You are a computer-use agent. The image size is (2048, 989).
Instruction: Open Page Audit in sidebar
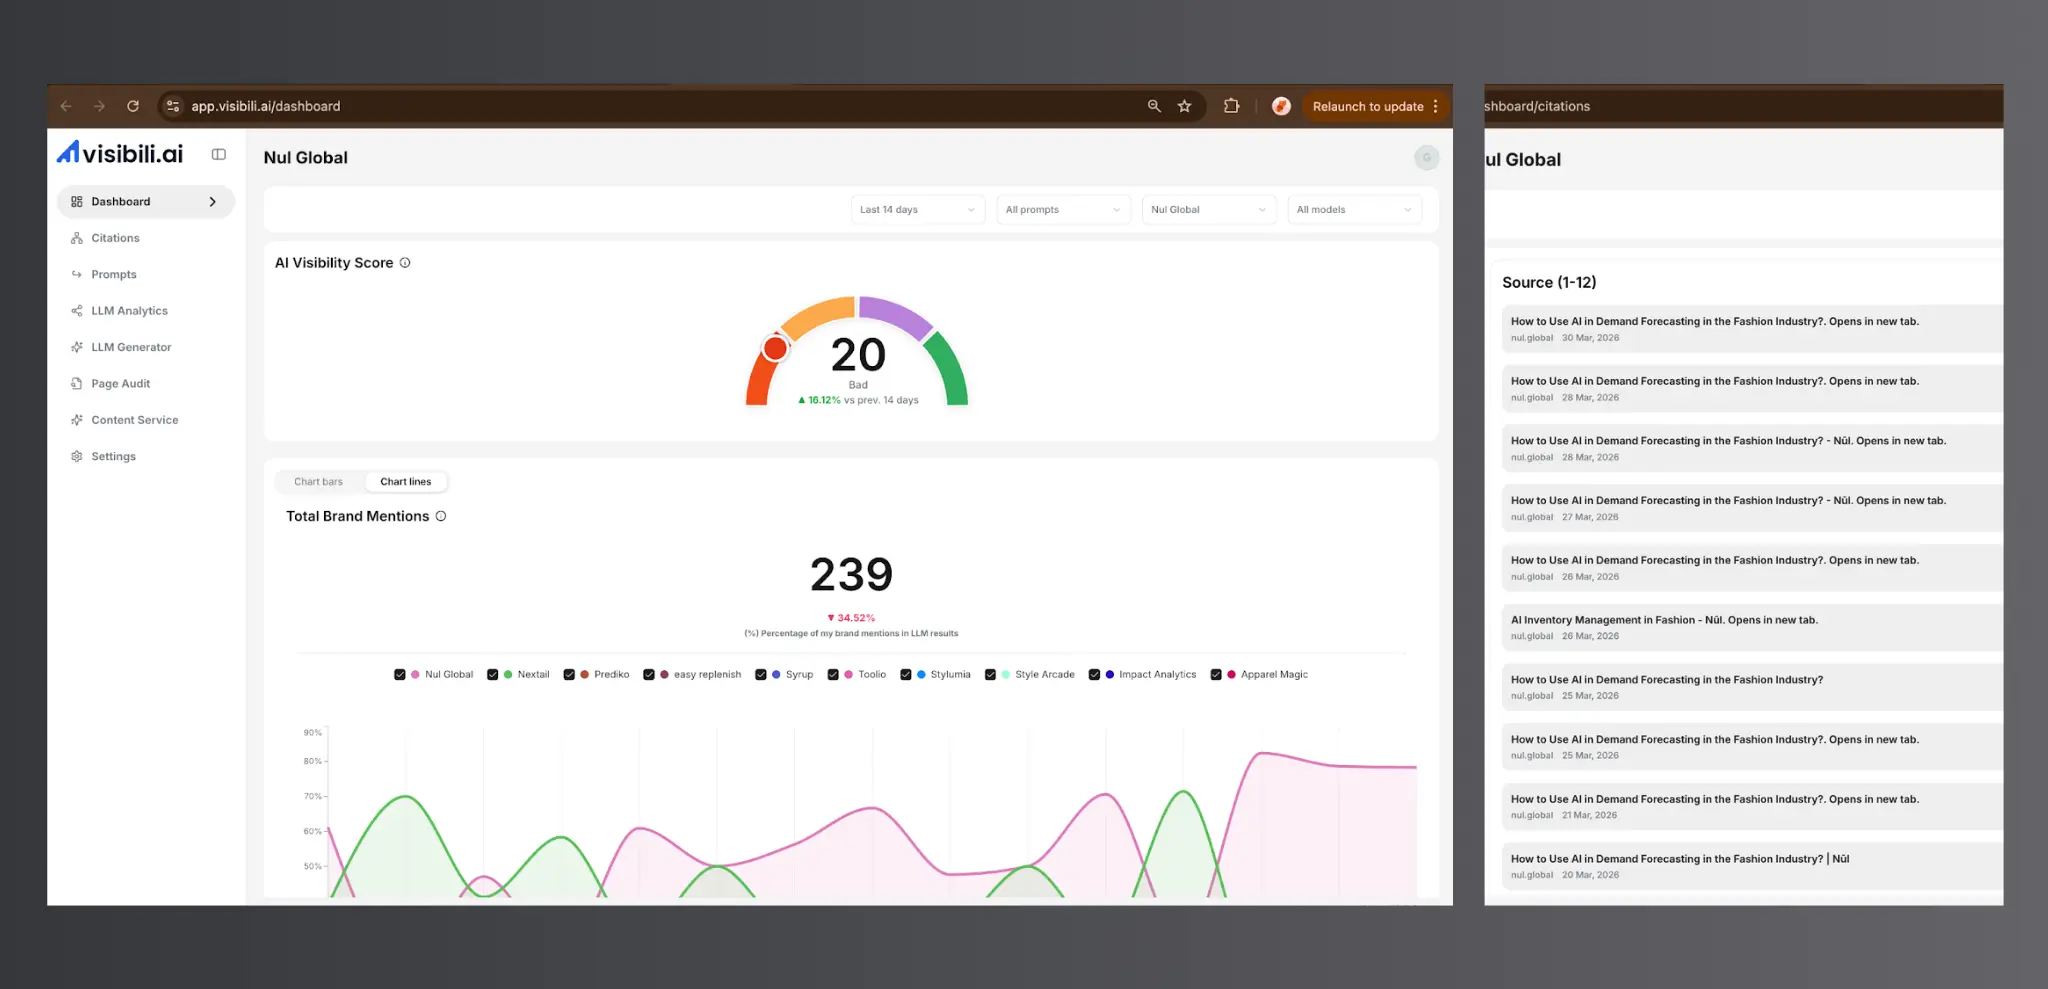coord(120,384)
